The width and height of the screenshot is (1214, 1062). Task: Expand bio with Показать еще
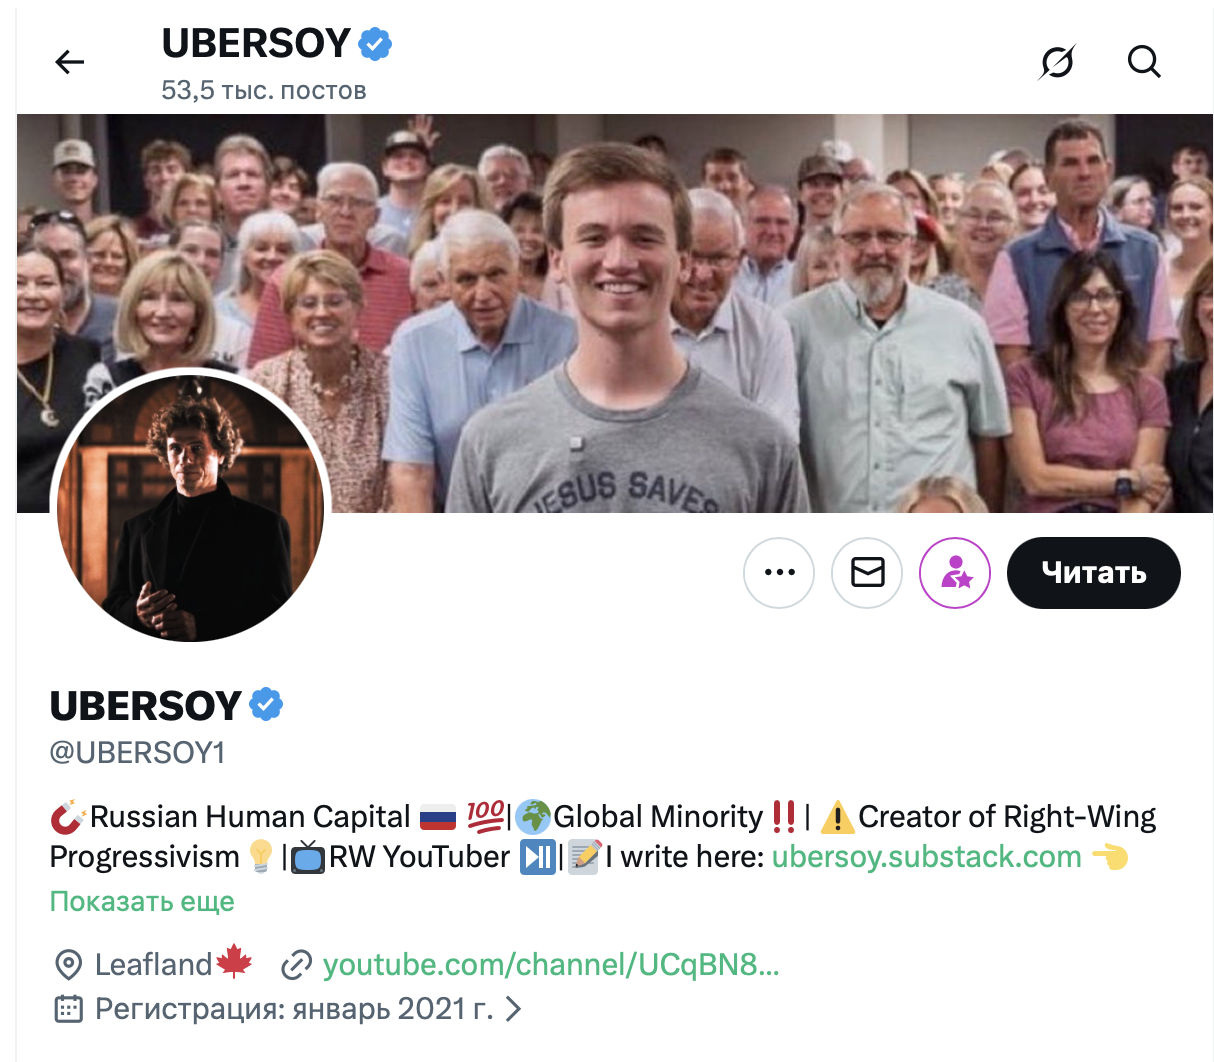coord(142,901)
